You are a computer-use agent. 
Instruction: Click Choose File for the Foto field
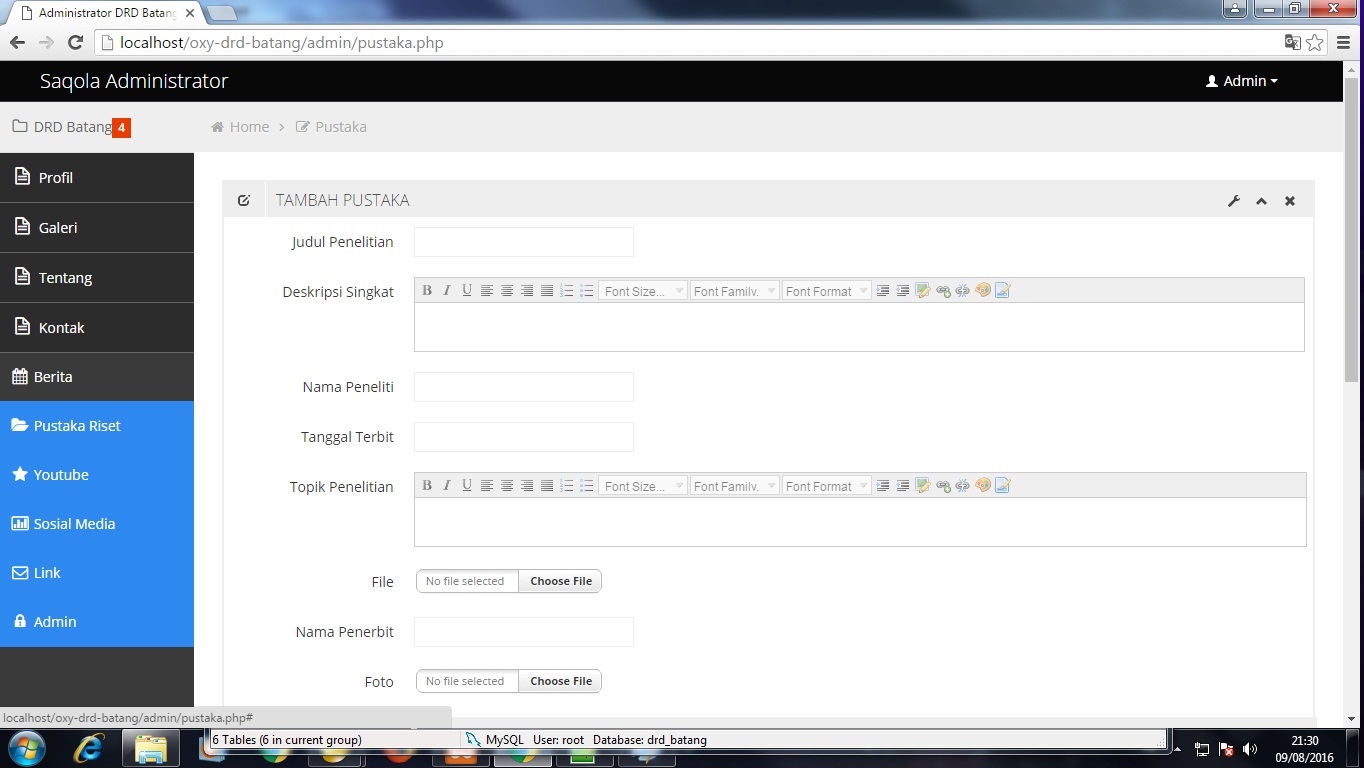coord(560,681)
